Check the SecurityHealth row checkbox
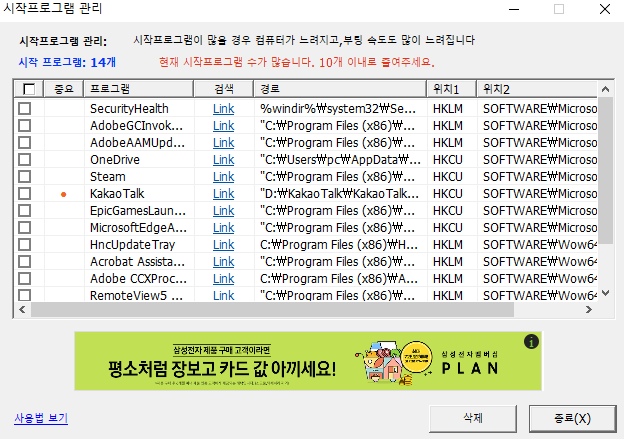This screenshot has height=439, width=624. click(x=25, y=109)
